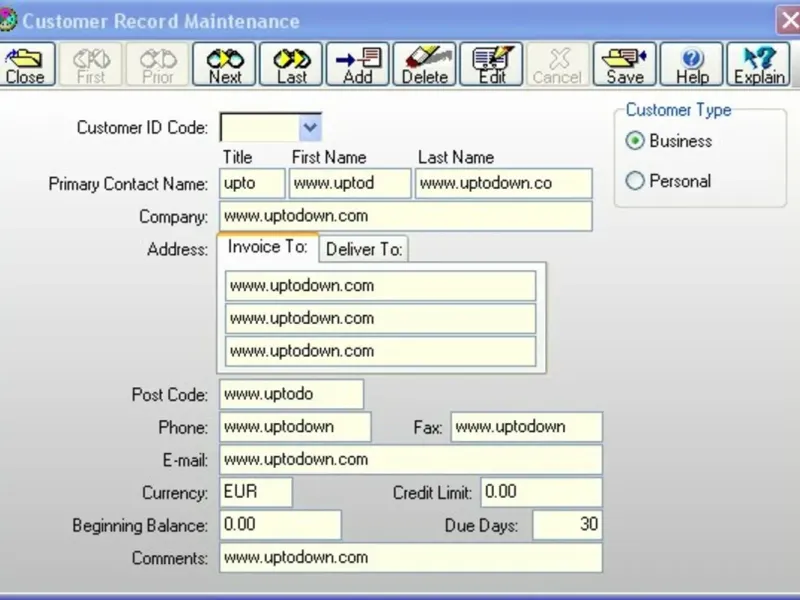
Task: Click the greyed Cancel toolbar button
Action: (x=558, y=65)
